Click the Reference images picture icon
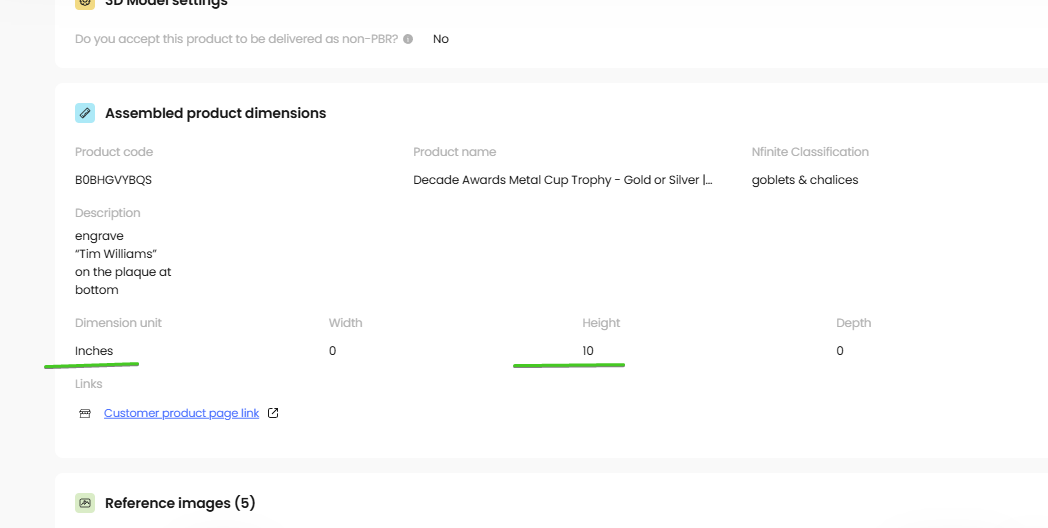1048x528 pixels. click(85, 503)
